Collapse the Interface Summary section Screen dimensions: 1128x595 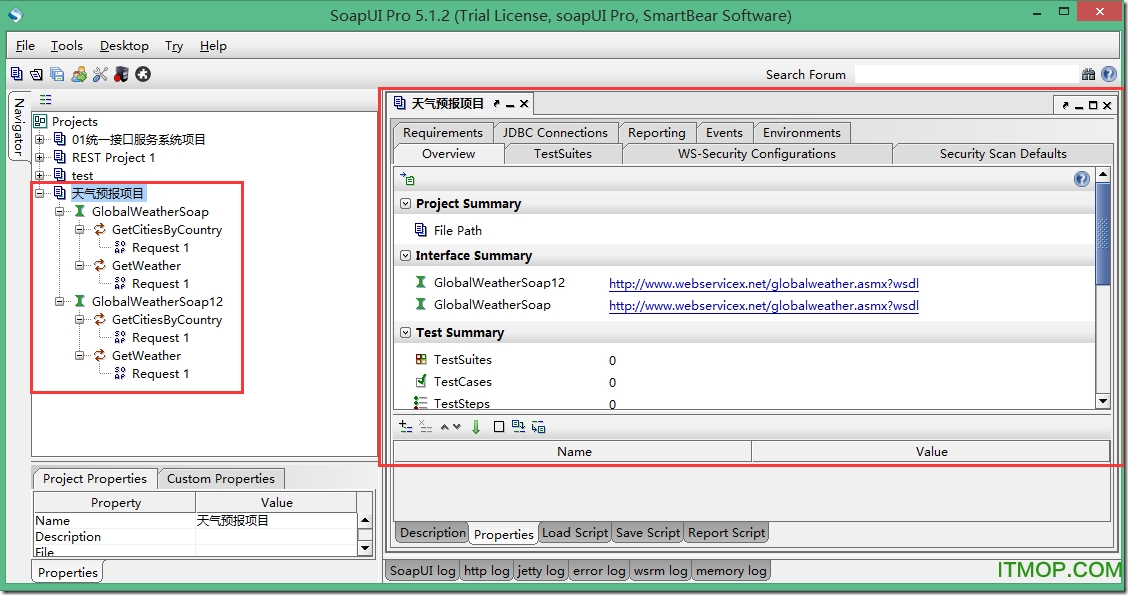click(x=406, y=255)
